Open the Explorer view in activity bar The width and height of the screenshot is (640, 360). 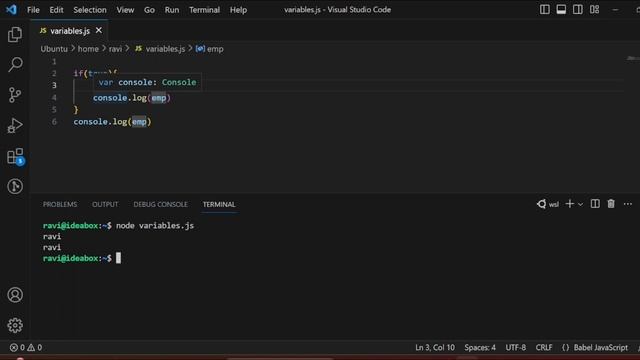15,35
